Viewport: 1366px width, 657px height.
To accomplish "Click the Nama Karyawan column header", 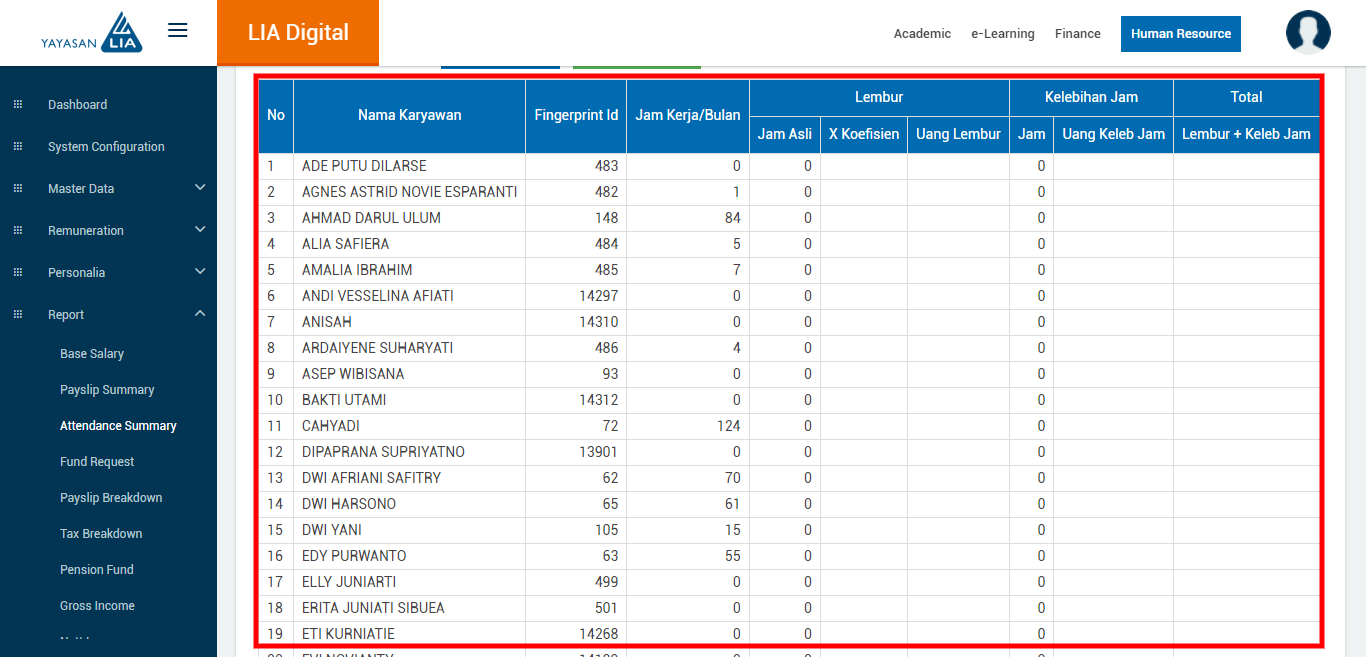I will (409, 115).
